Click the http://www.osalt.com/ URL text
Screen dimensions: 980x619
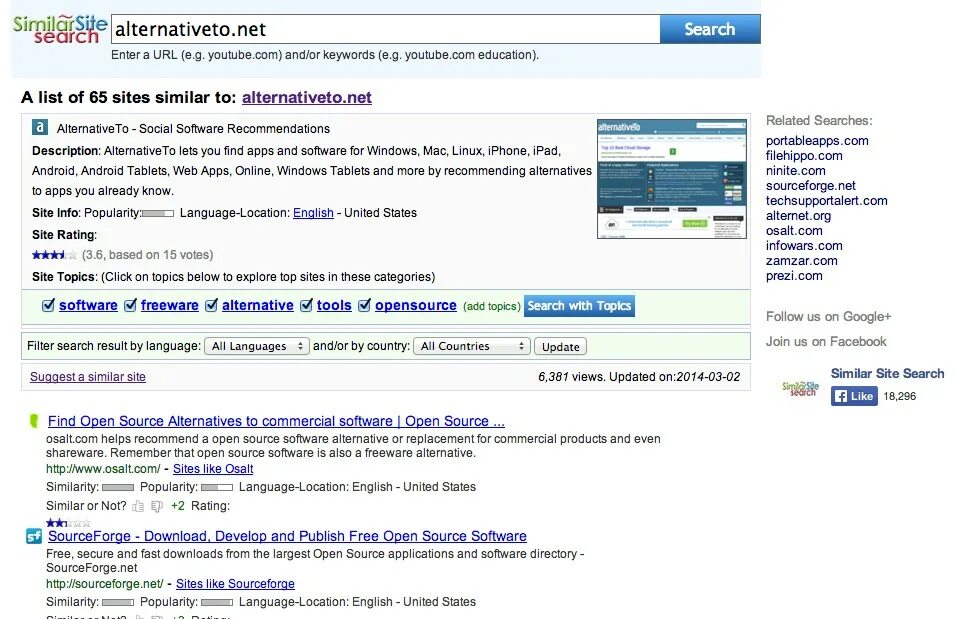point(103,469)
